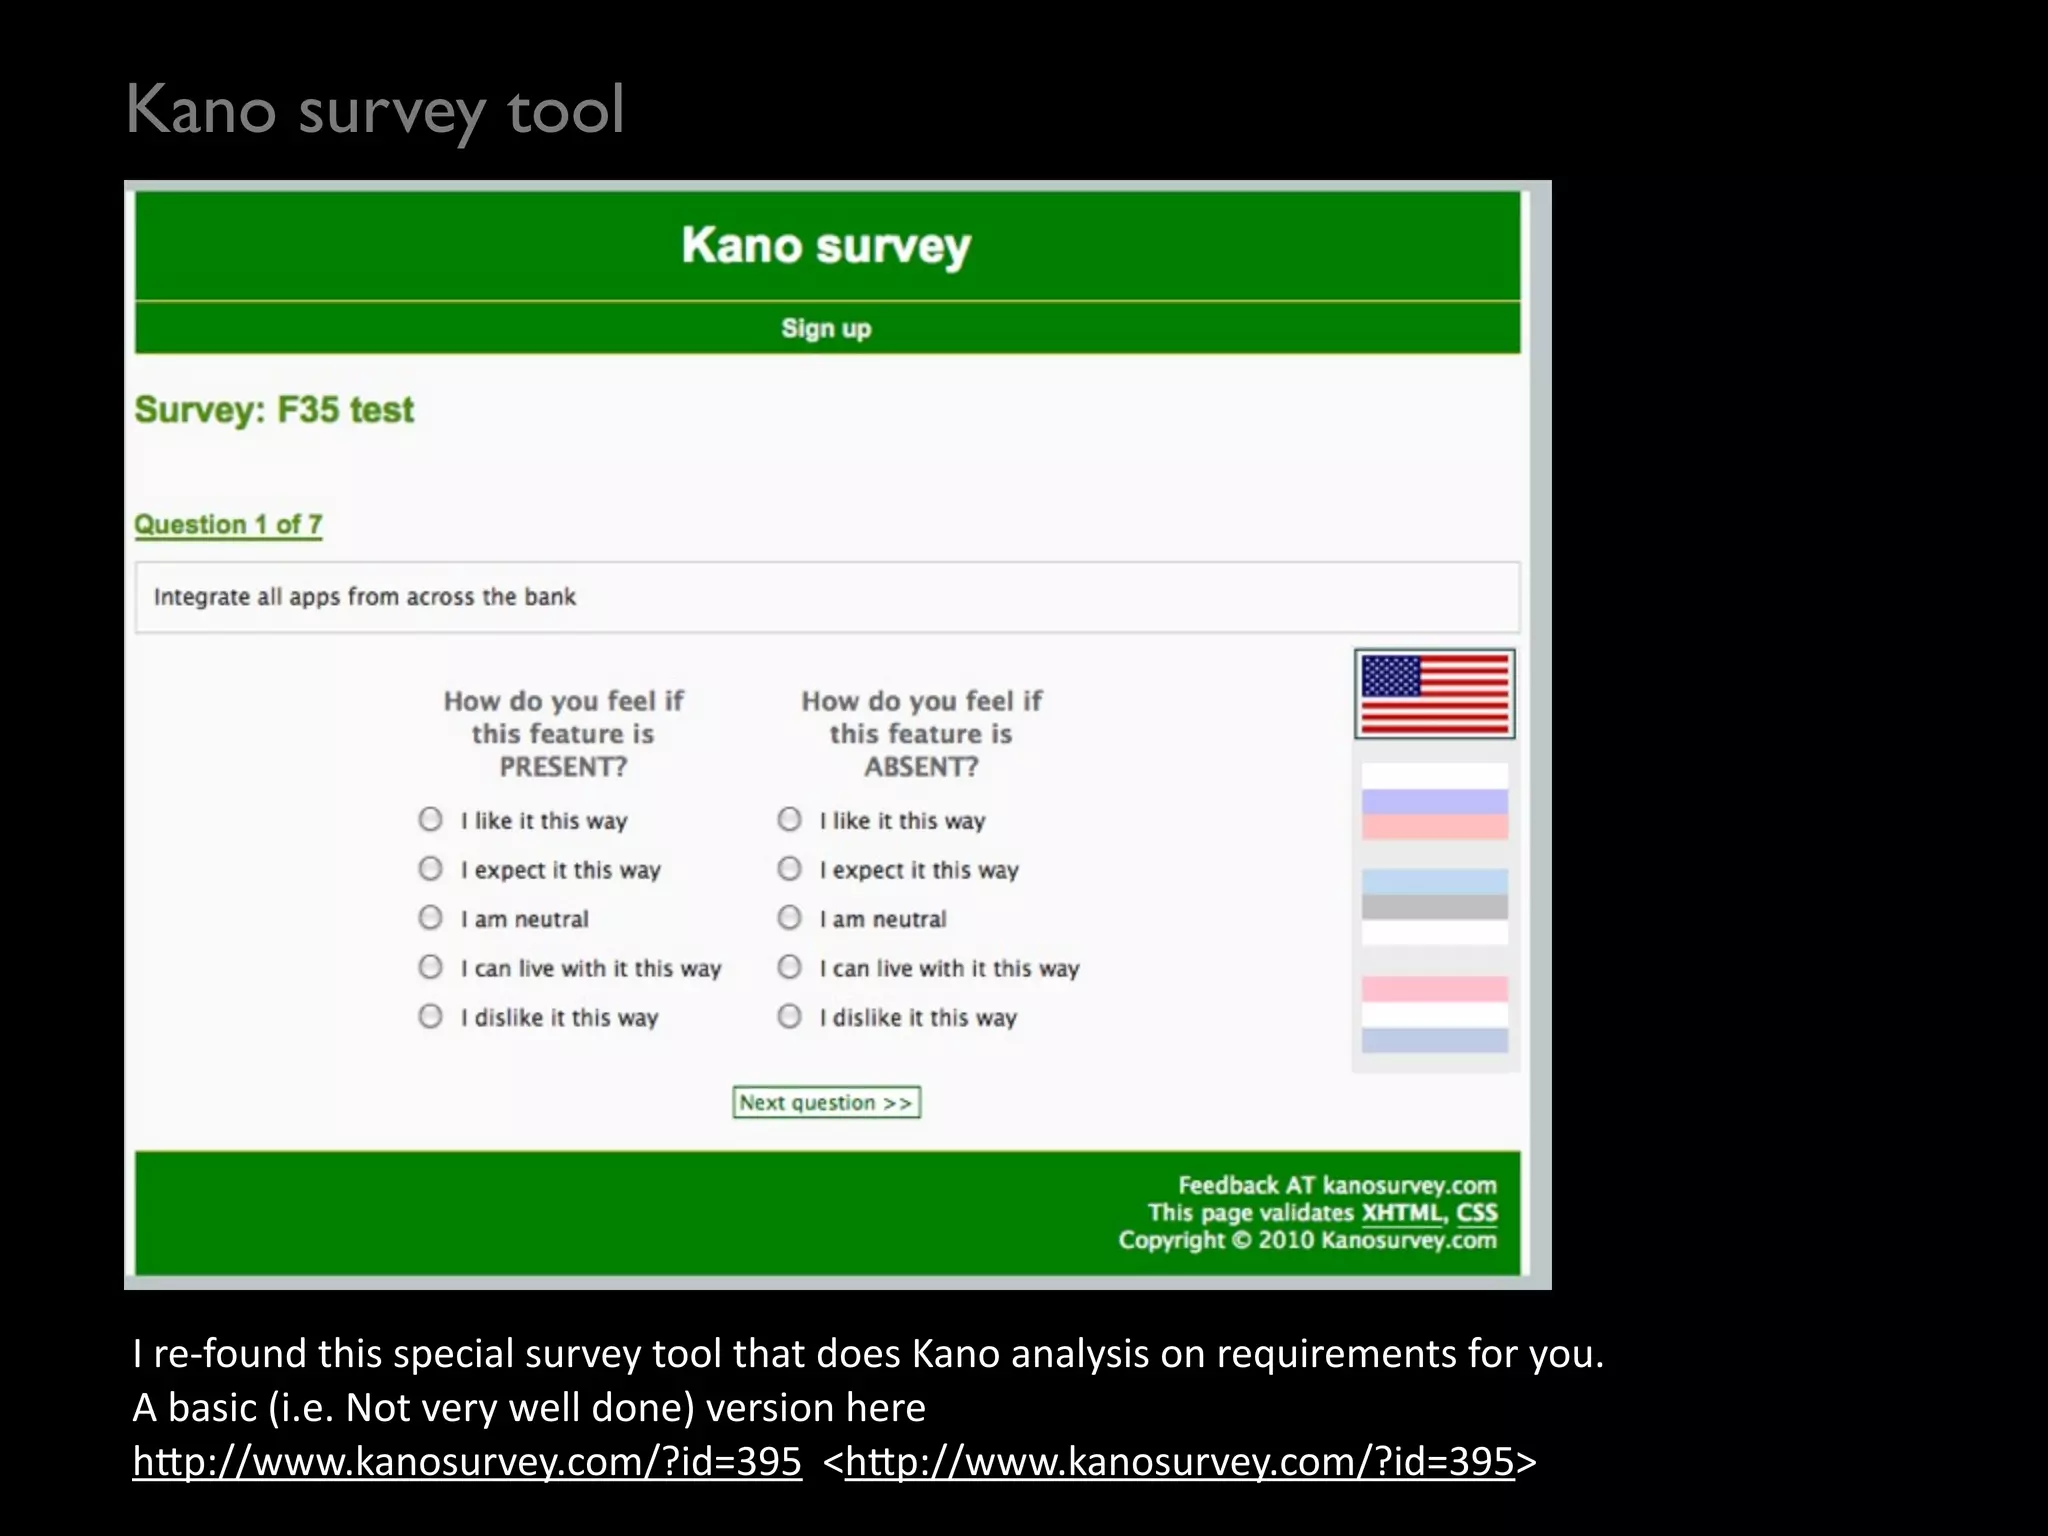Mark PRESENT 'I dislike it this way'
The image size is (2048, 1536).
[430, 1017]
